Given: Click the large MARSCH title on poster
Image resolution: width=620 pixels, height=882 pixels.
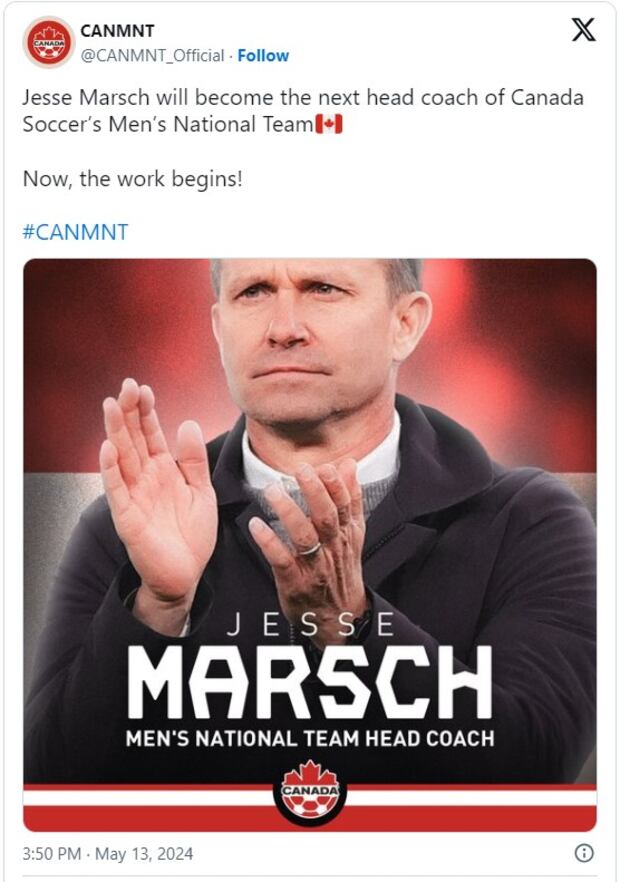Looking at the screenshot, I should [x=310, y=682].
